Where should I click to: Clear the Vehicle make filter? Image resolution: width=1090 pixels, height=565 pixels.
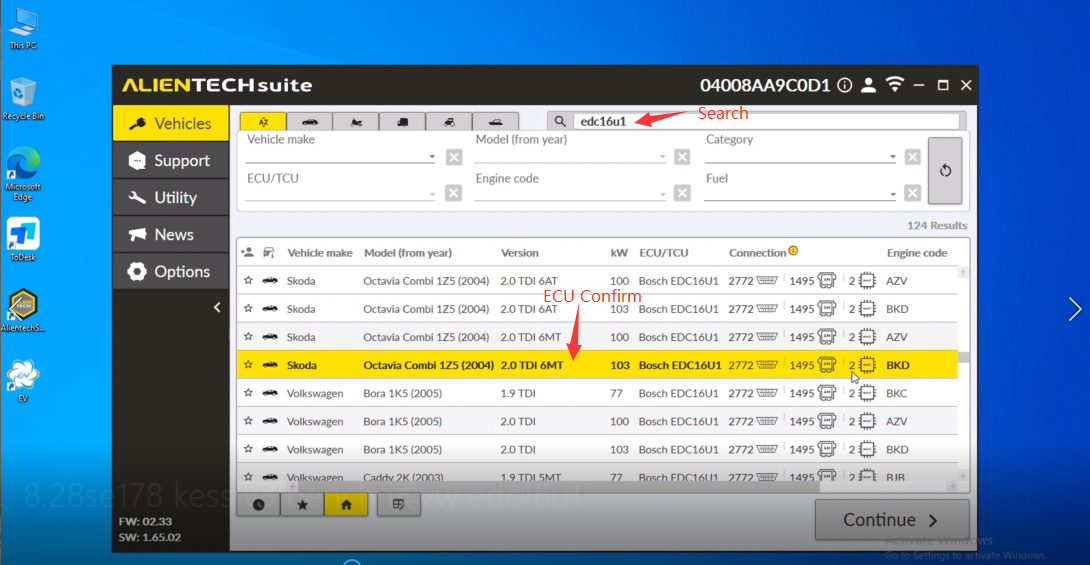[x=454, y=157]
